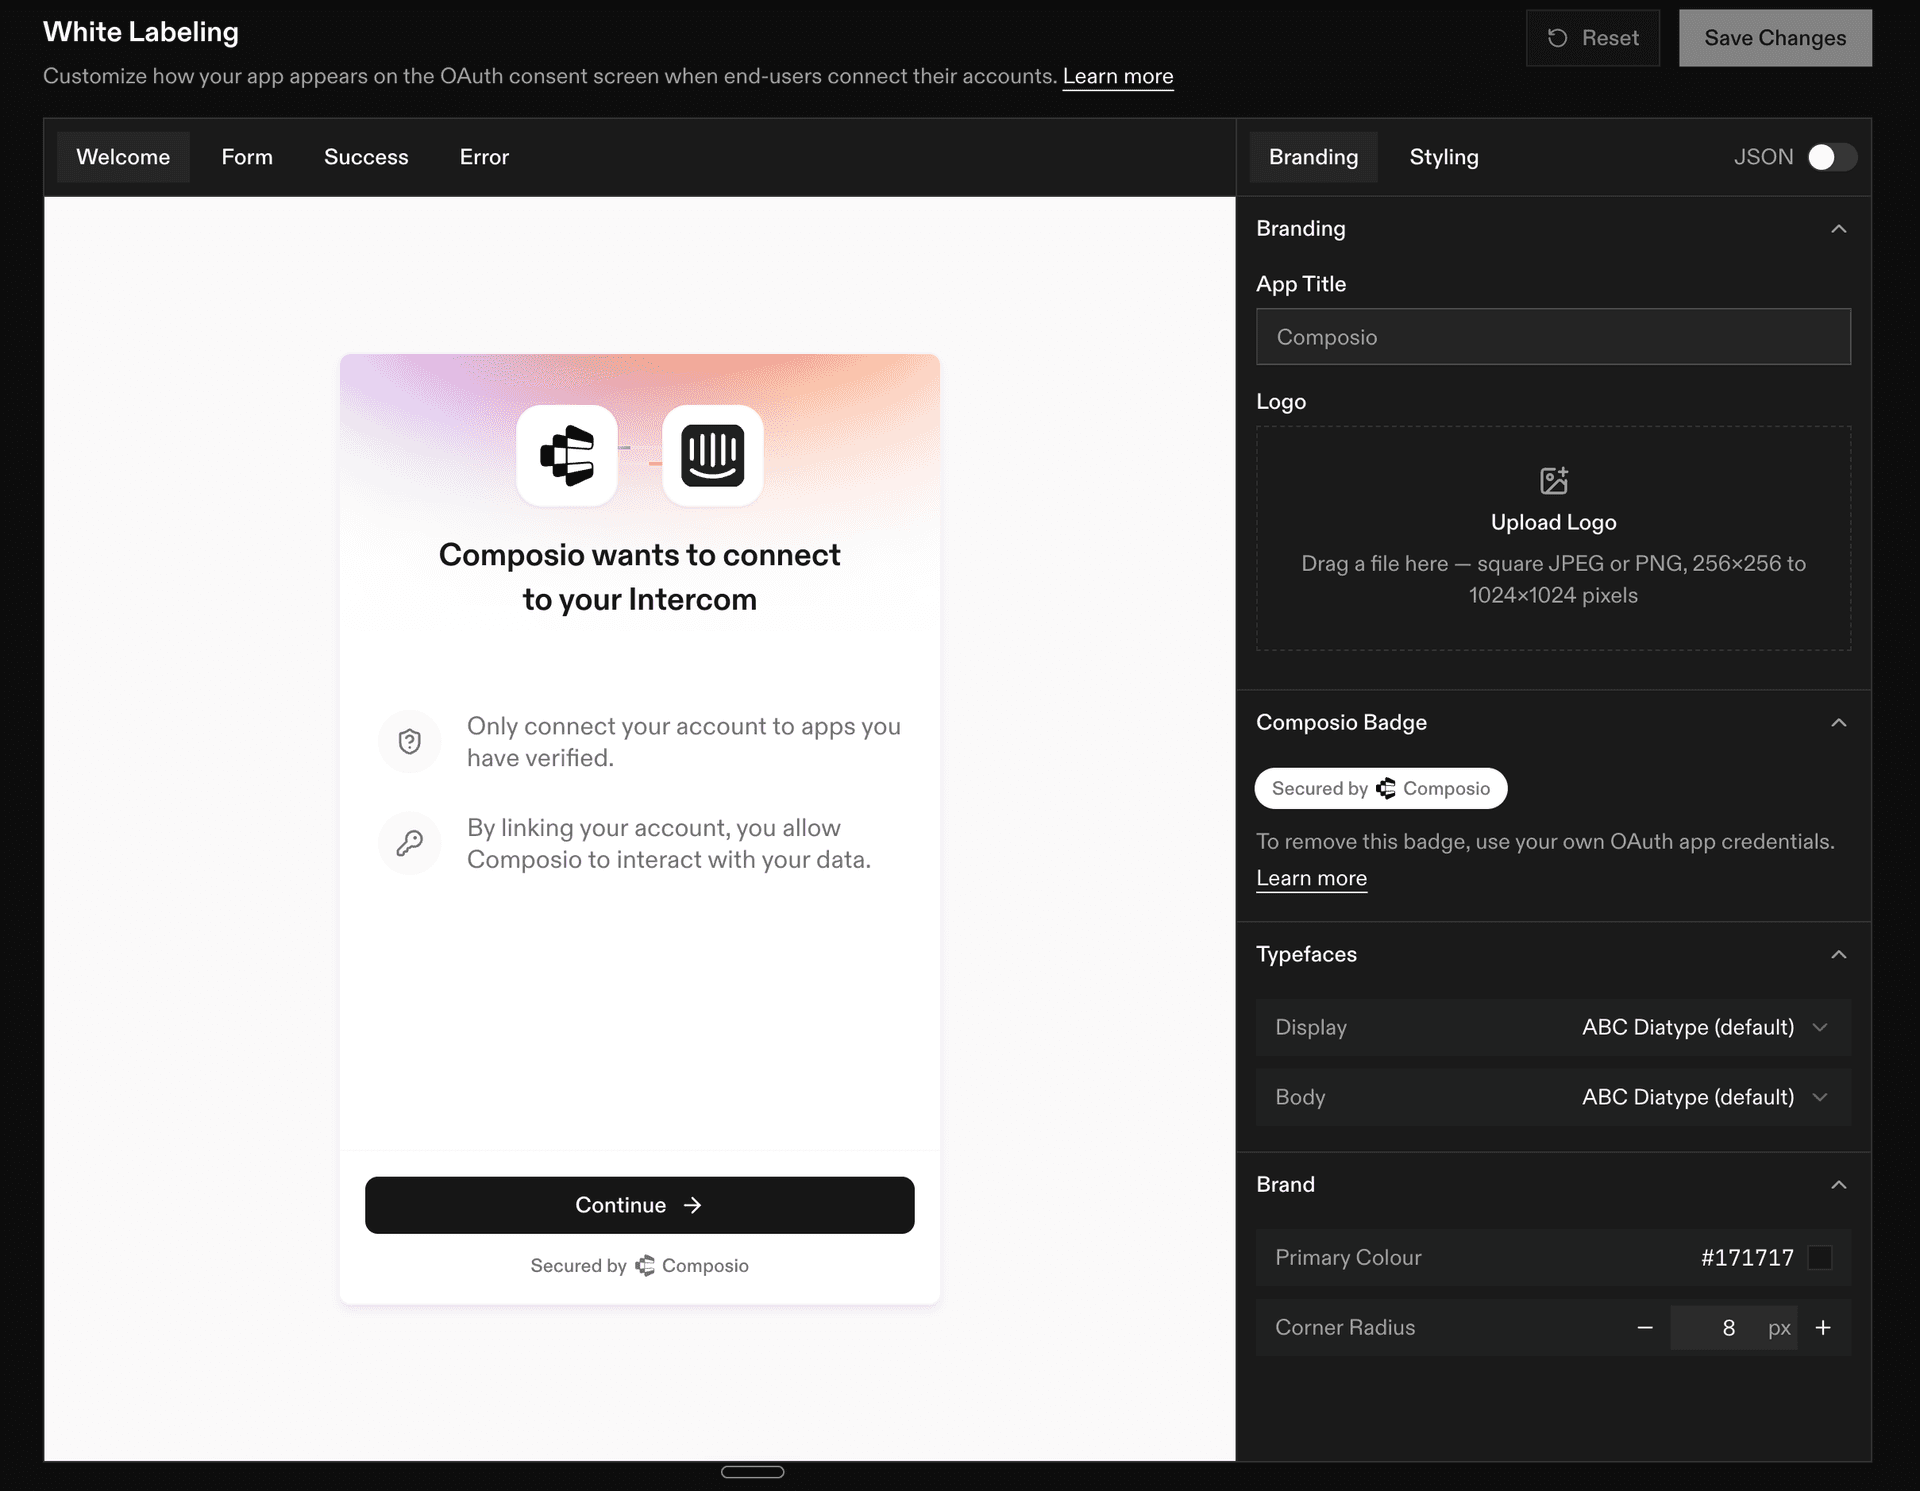Viewport: 1920px width, 1491px height.
Task: Click the preview panel bottom resize handle
Action: coord(752,1472)
